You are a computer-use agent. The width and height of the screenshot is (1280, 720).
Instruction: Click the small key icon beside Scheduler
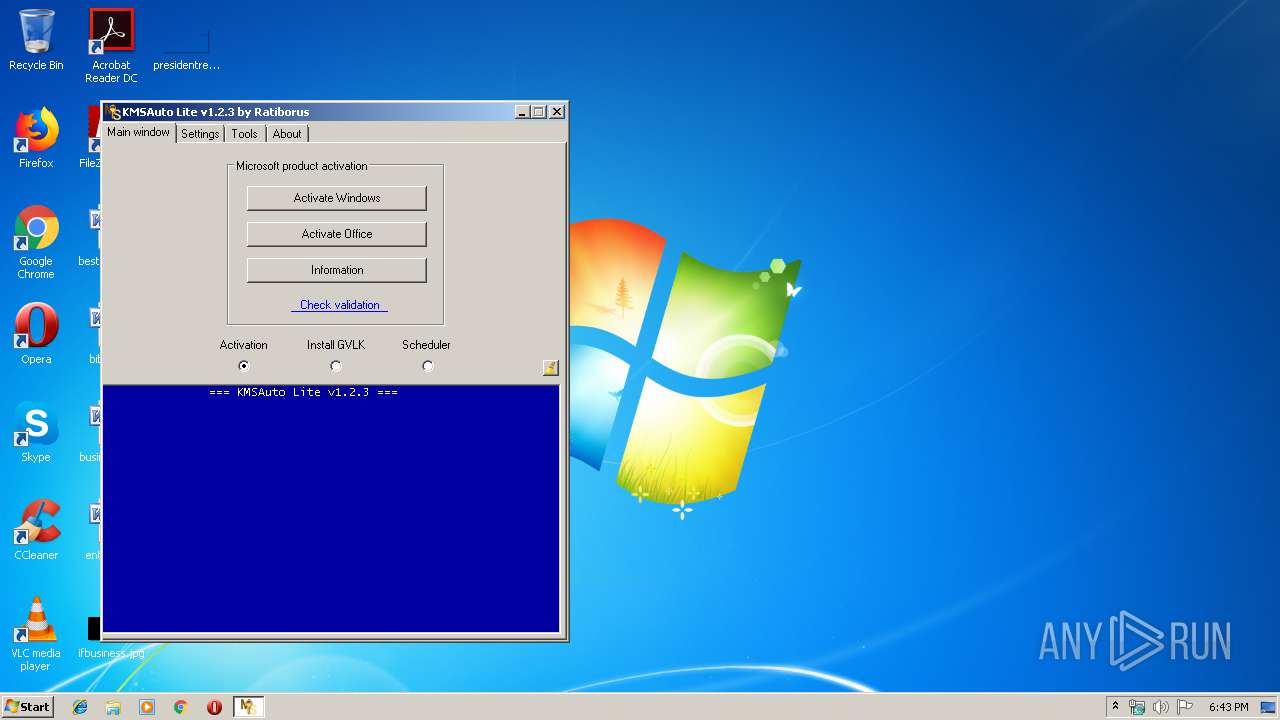[x=550, y=367]
